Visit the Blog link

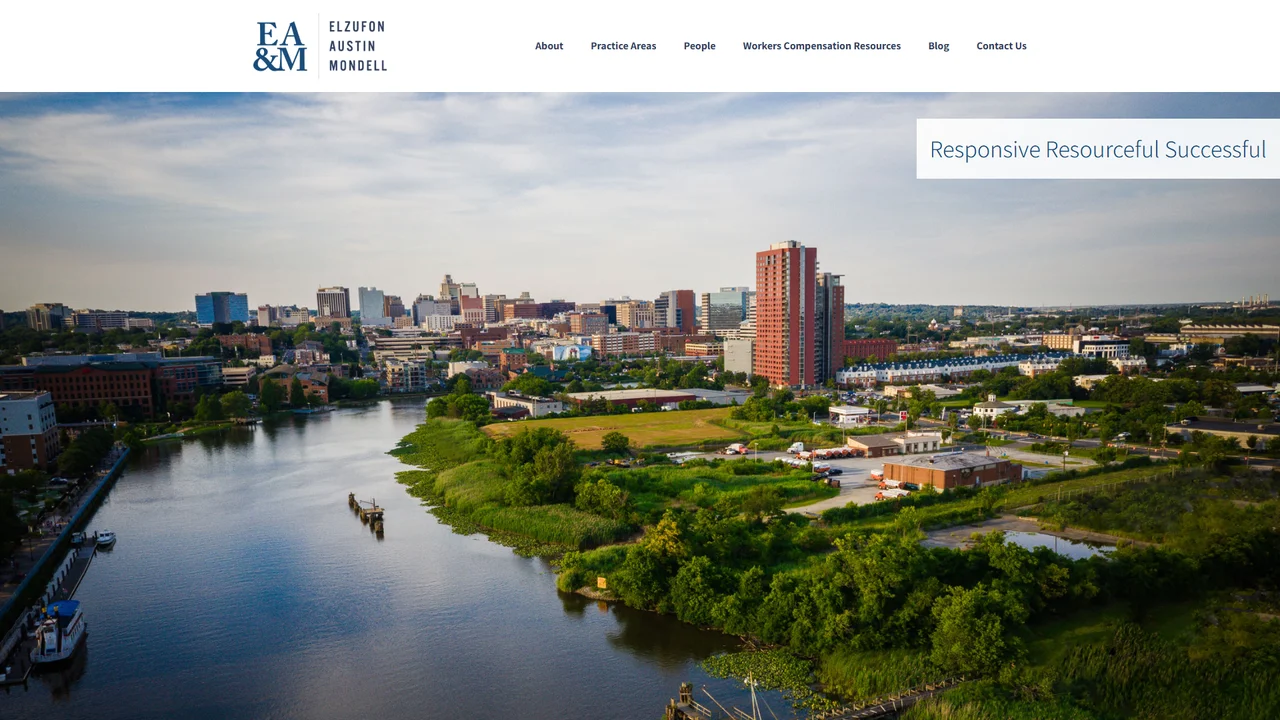pos(938,46)
